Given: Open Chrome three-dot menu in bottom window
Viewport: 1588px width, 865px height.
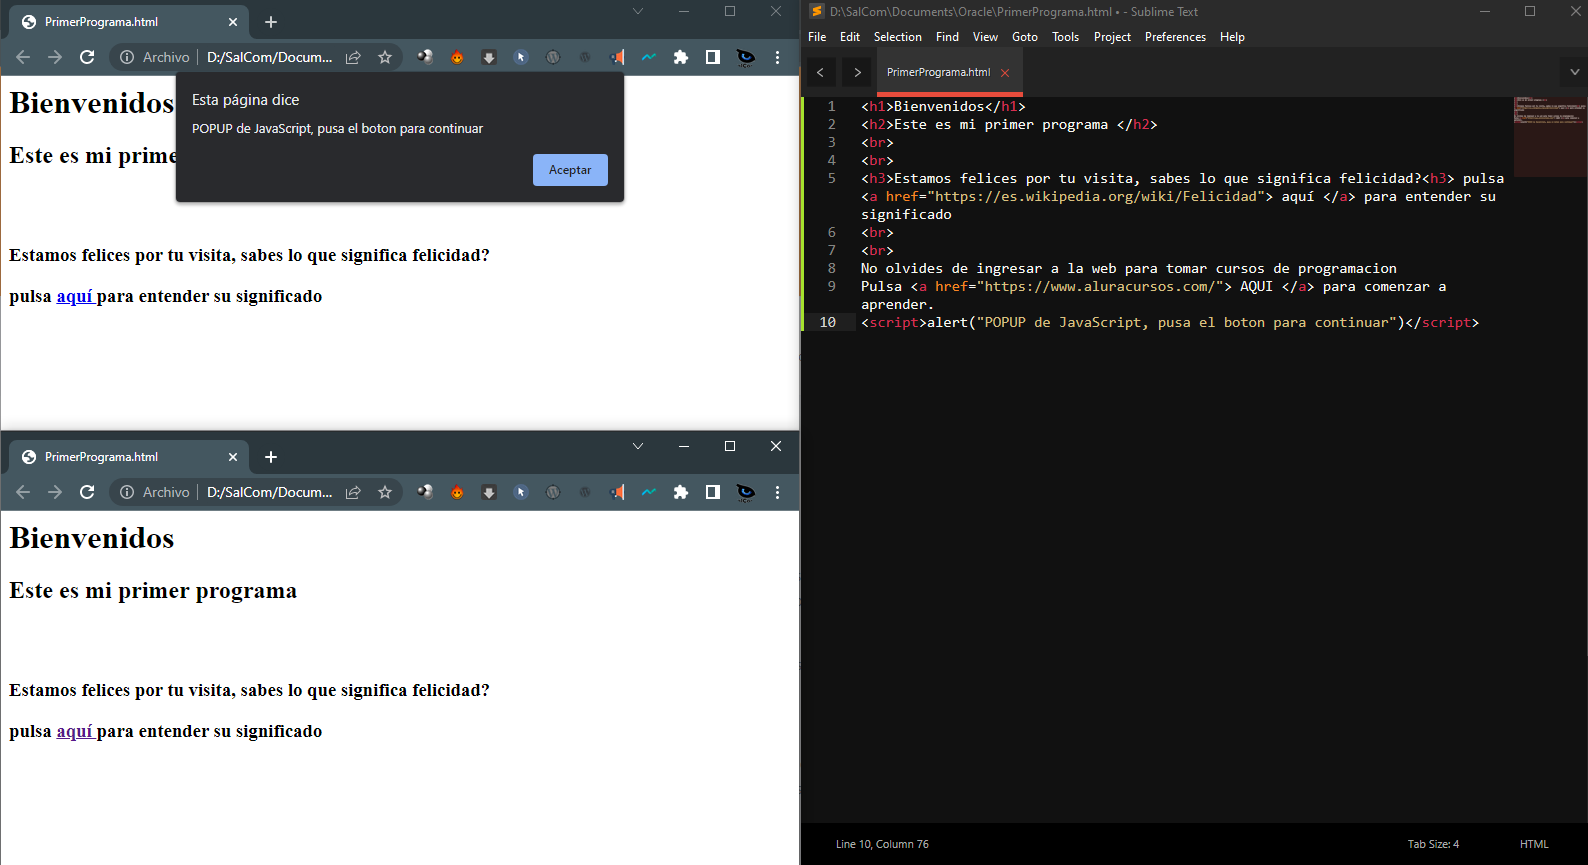Looking at the screenshot, I should point(777,492).
